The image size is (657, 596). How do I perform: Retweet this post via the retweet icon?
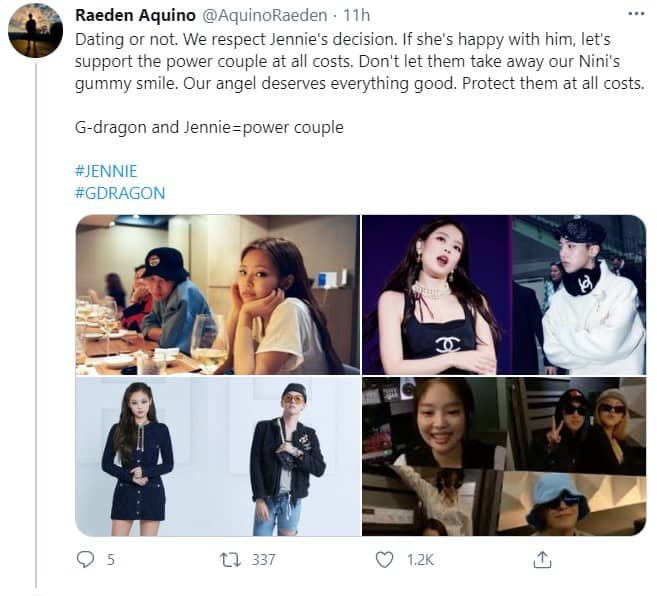click(233, 560)
